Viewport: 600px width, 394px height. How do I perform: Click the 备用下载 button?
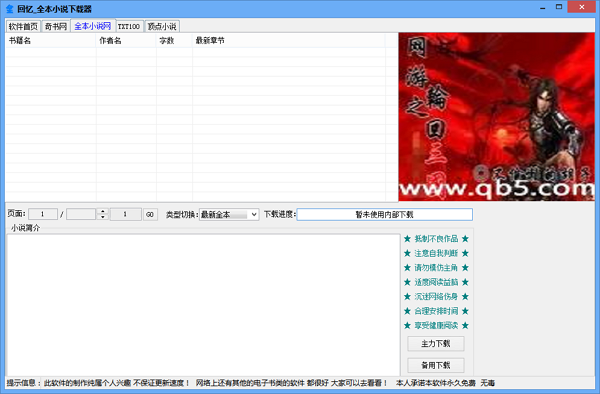click(436, 365)
